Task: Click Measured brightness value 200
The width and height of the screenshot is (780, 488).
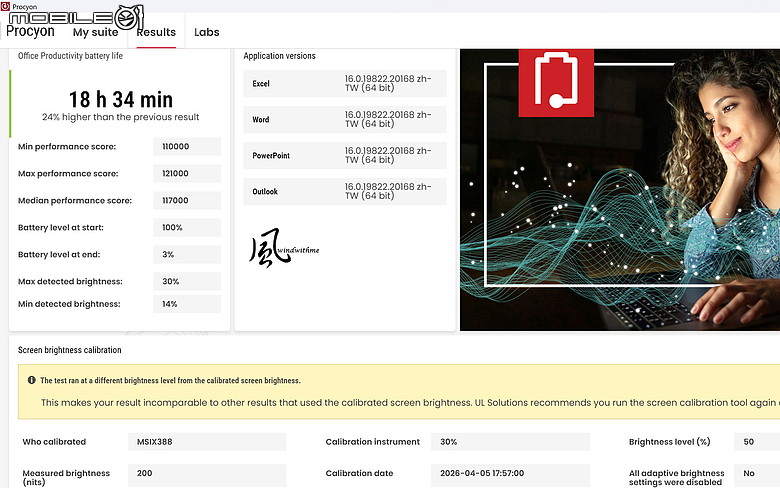Action: click(x=207, y=474)
